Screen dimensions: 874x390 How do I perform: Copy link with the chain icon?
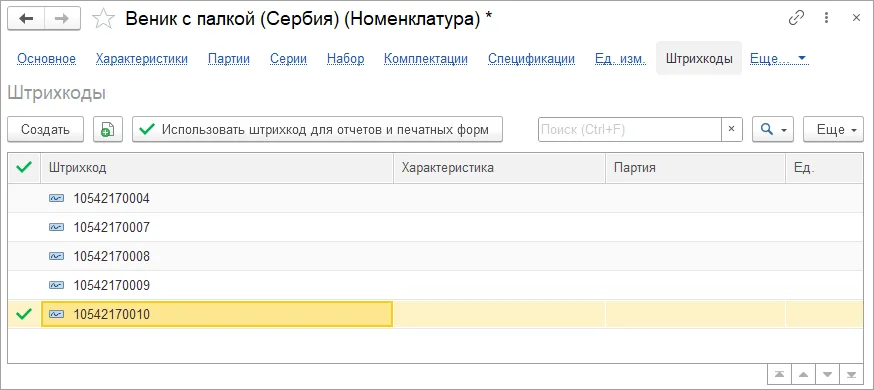click(x=797, y=18)
